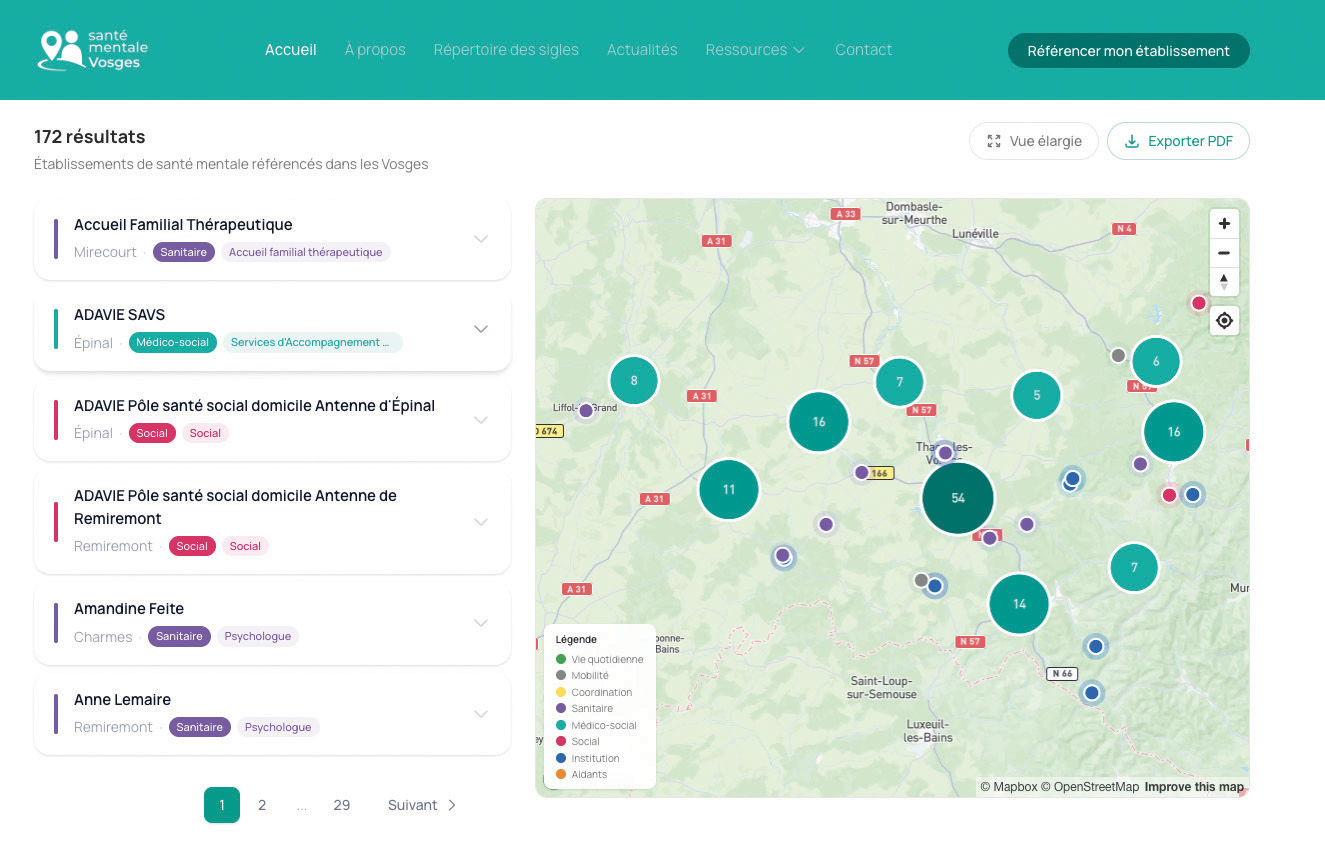
Task: Open the map cluster showing 6
Action: 1156,362
